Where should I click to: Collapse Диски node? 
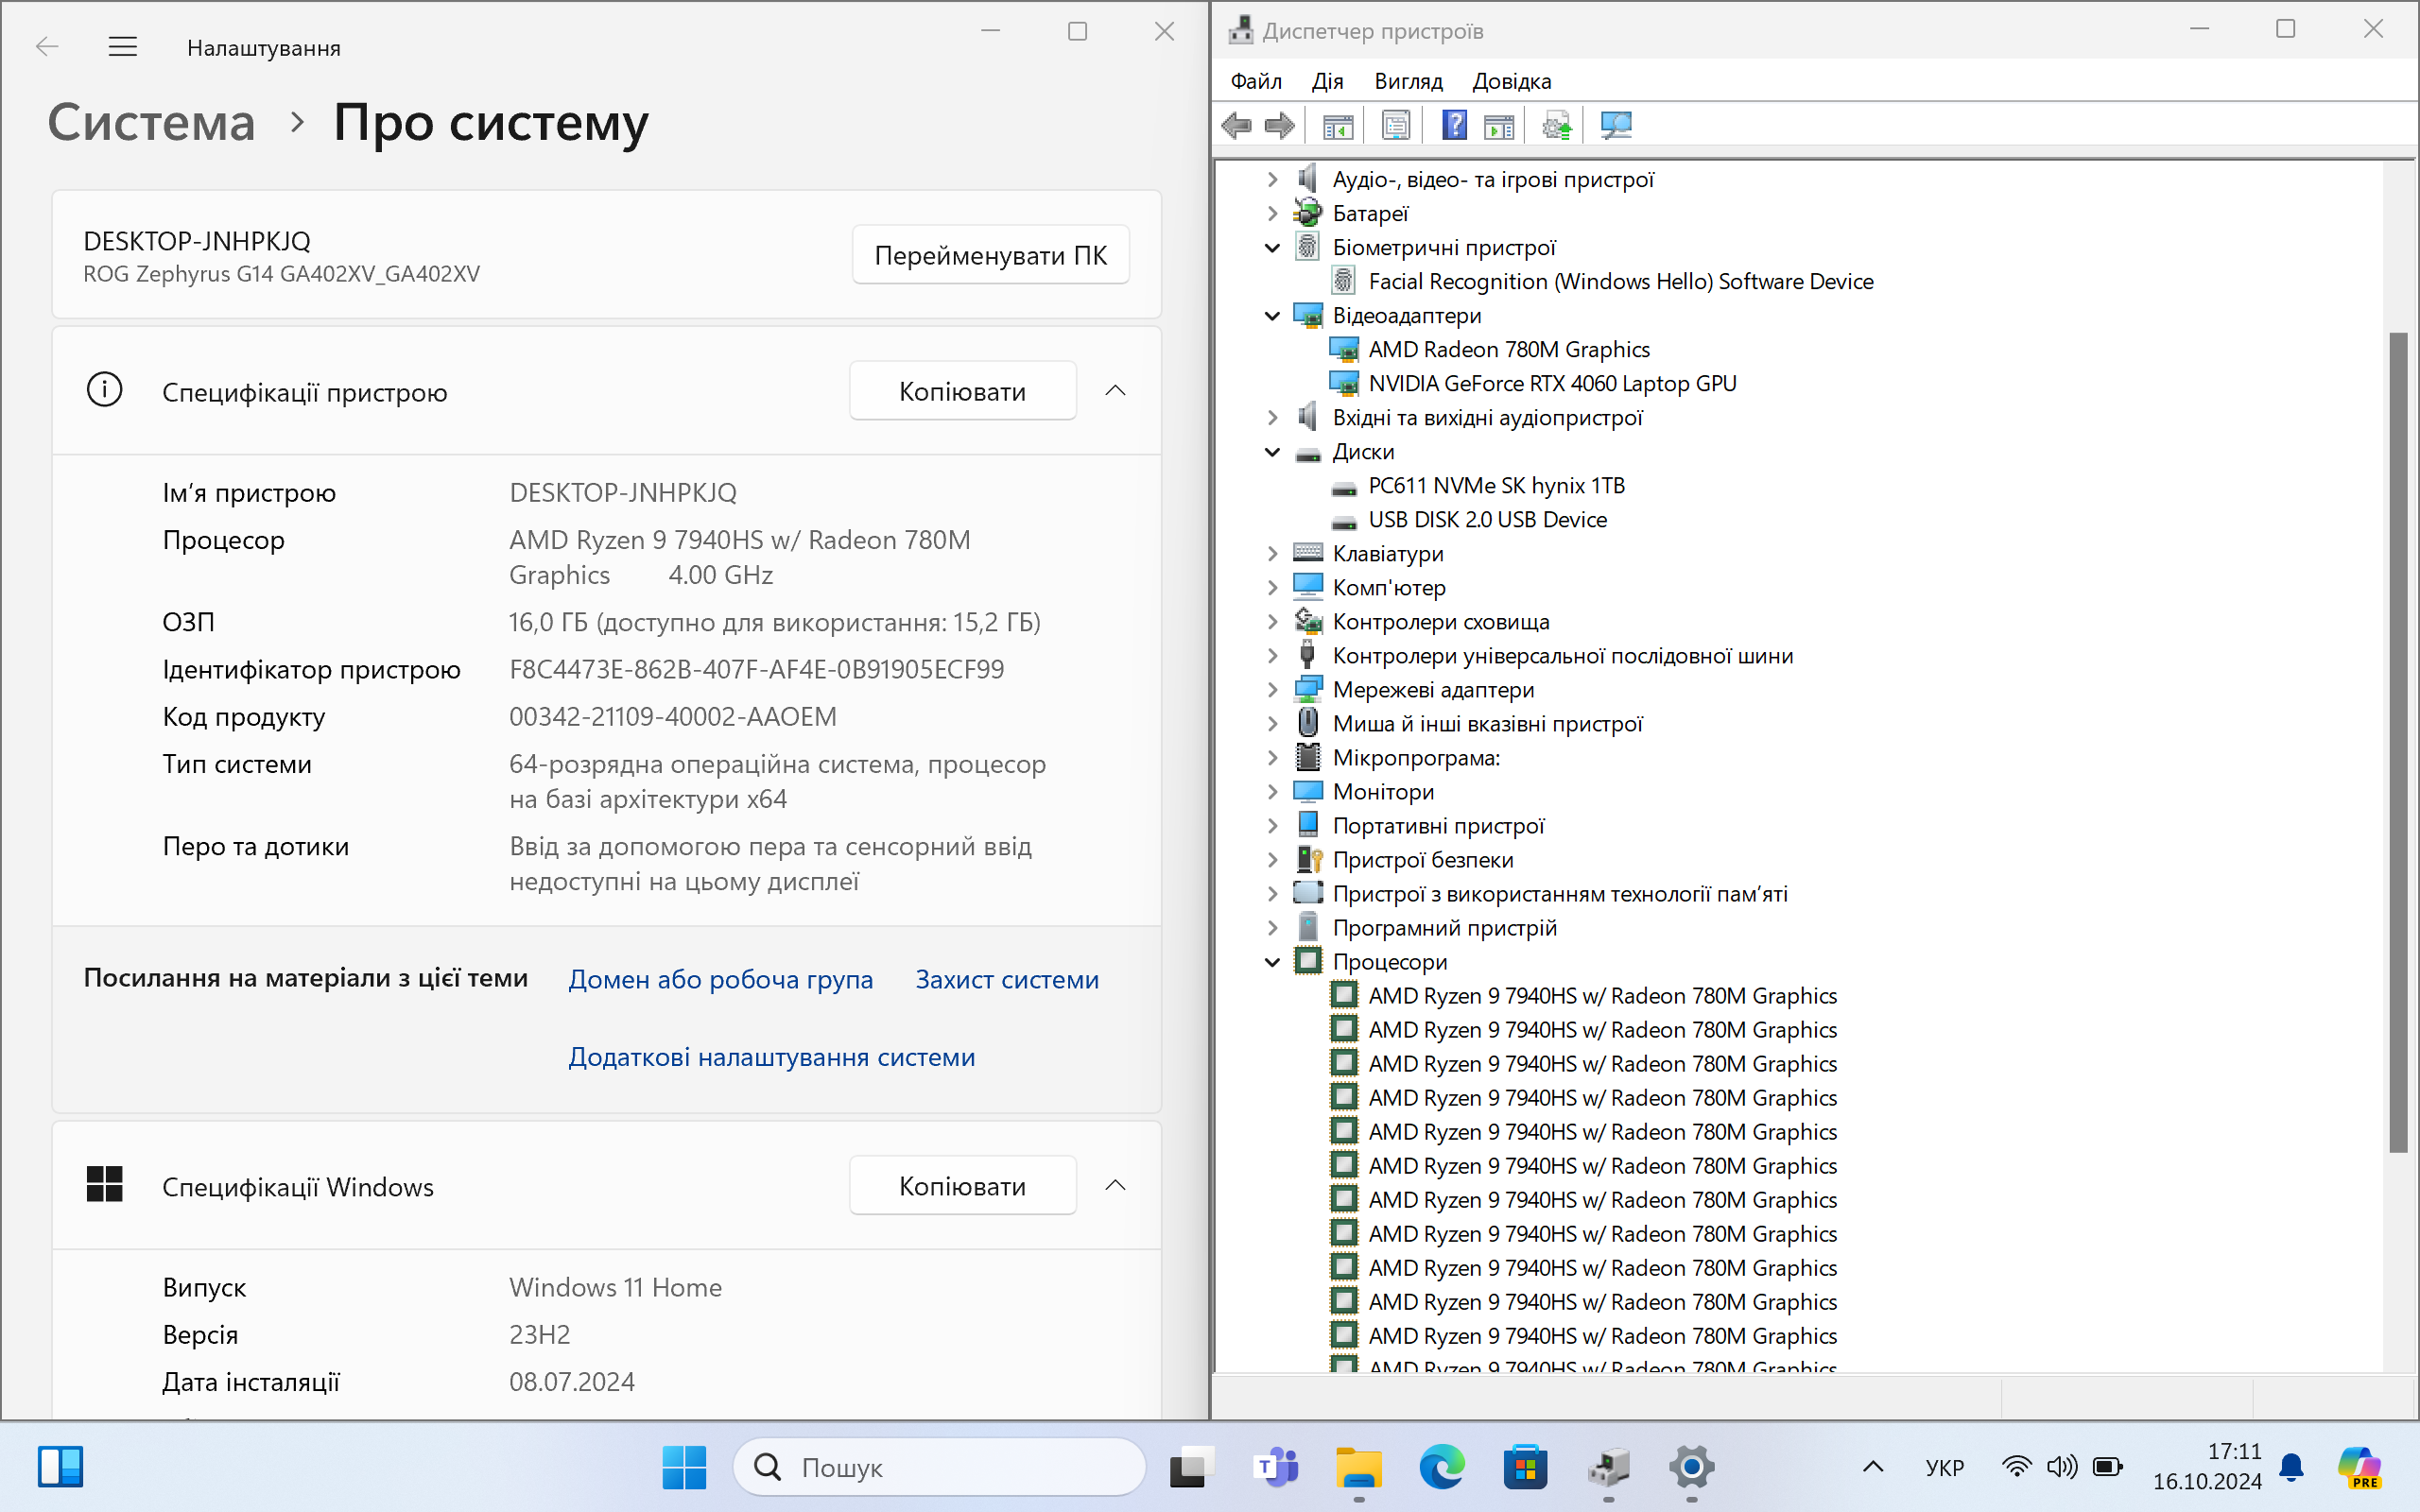(1273, 451)
